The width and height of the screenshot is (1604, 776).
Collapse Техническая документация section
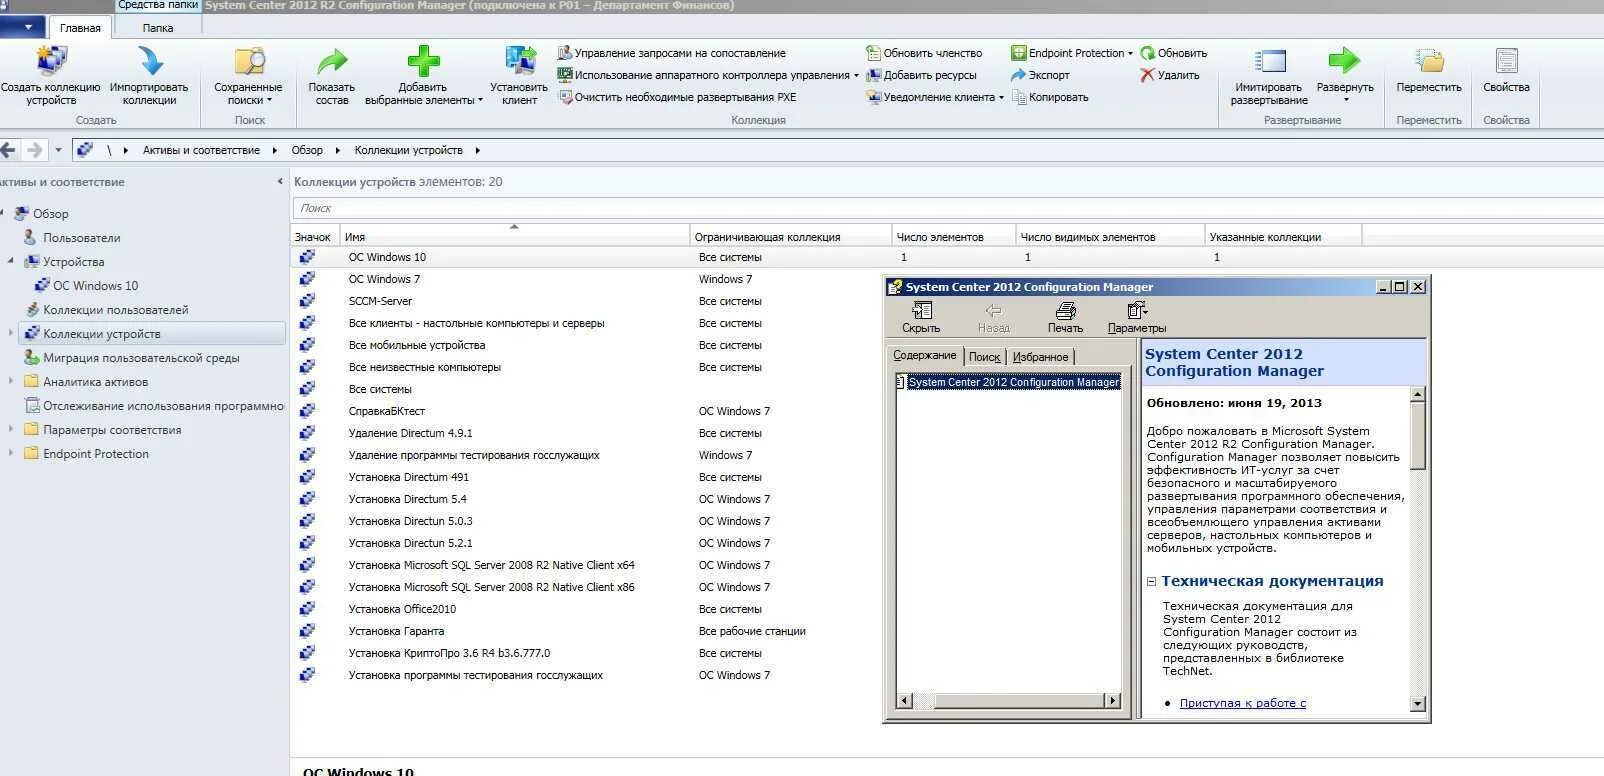point(1151,581)
